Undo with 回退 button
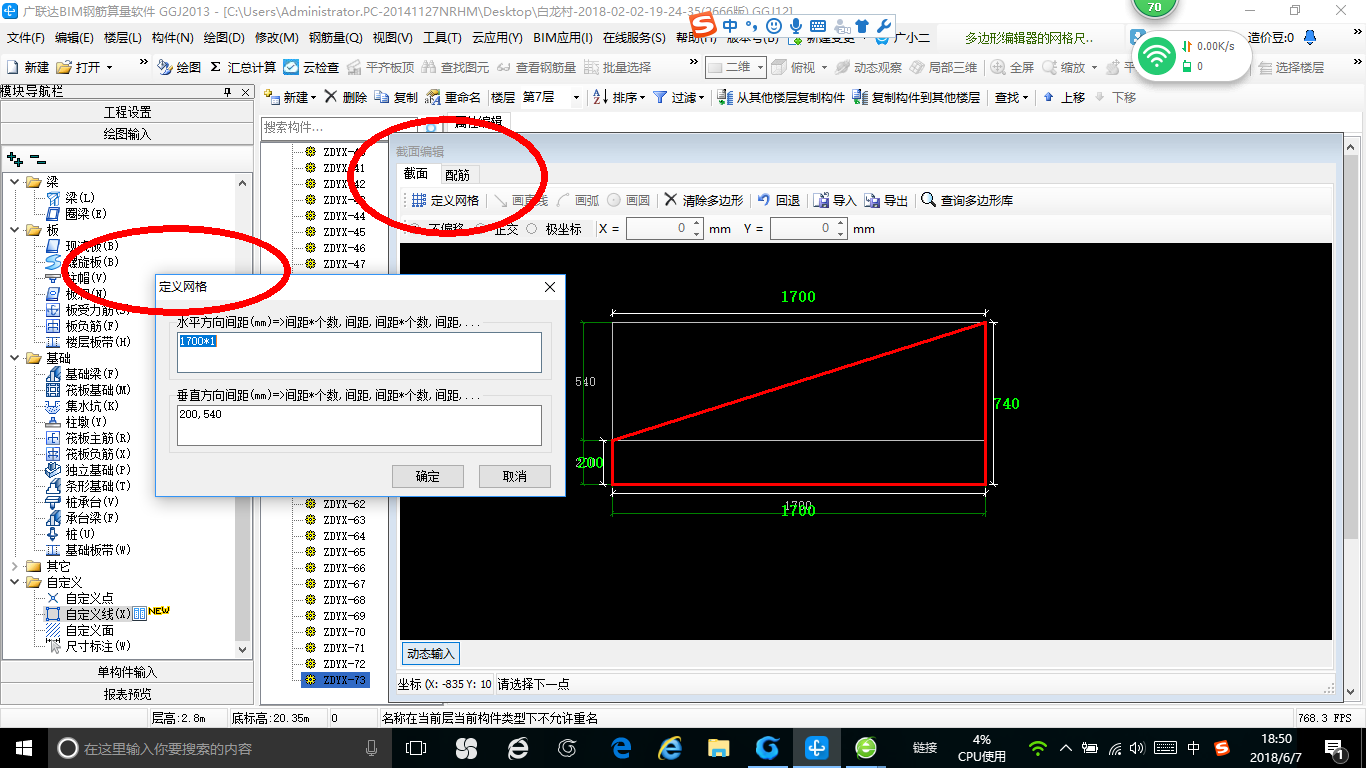 tap(779, 200)
